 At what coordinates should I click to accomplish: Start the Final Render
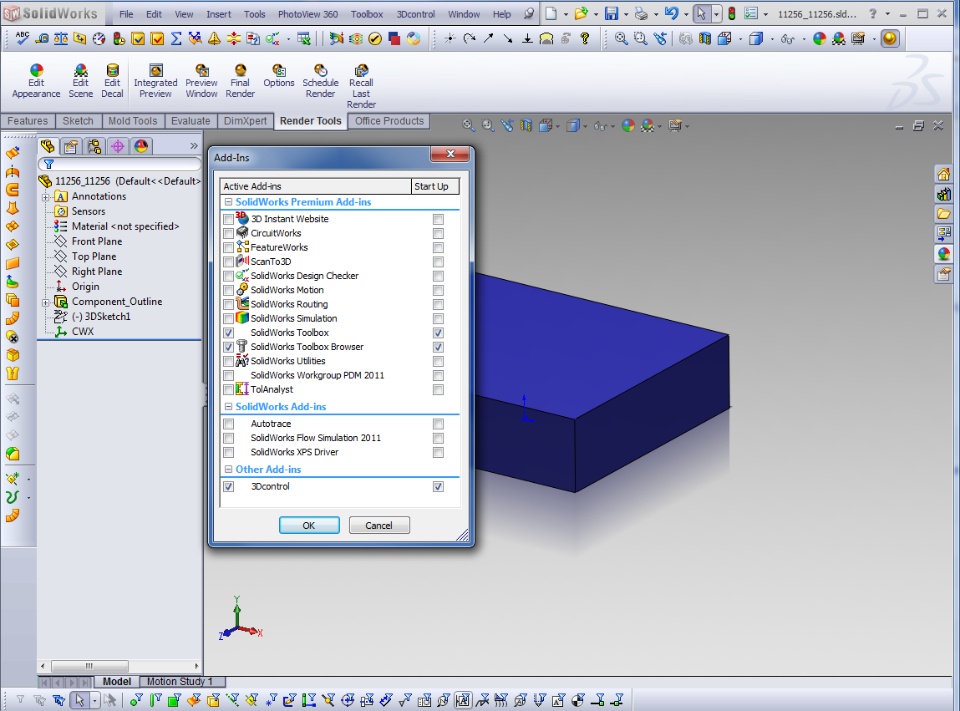click(240, 81)
